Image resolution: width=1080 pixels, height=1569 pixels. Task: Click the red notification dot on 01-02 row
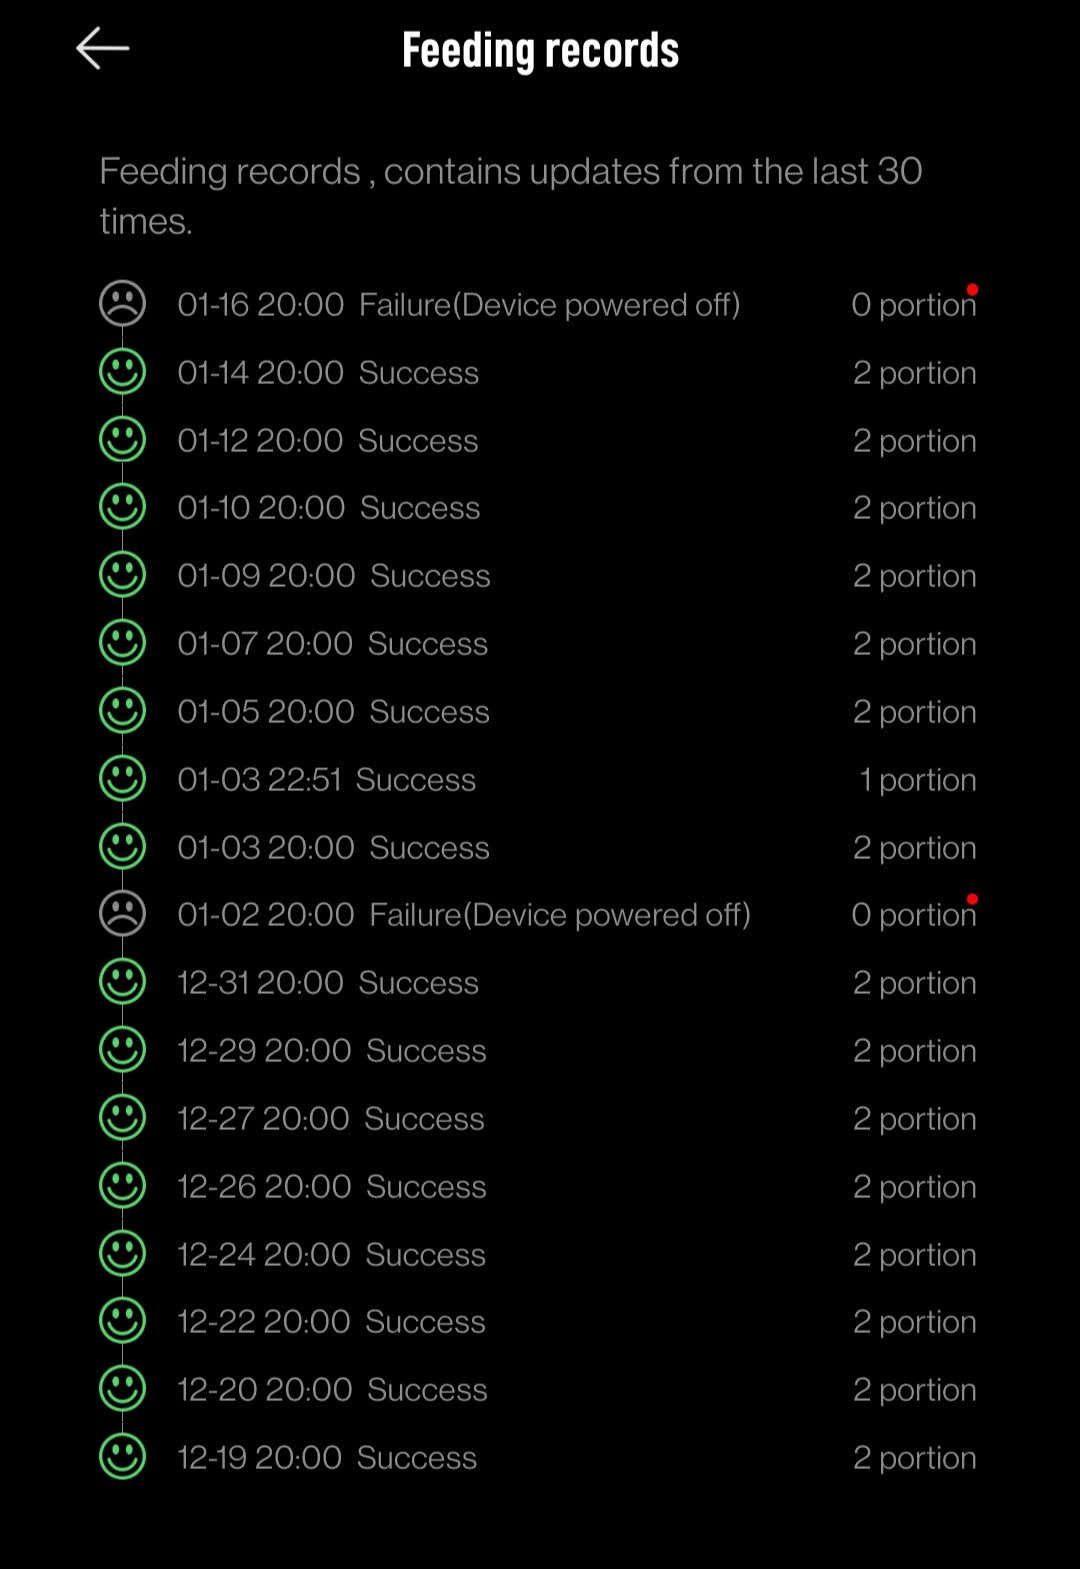click(972, 898)
